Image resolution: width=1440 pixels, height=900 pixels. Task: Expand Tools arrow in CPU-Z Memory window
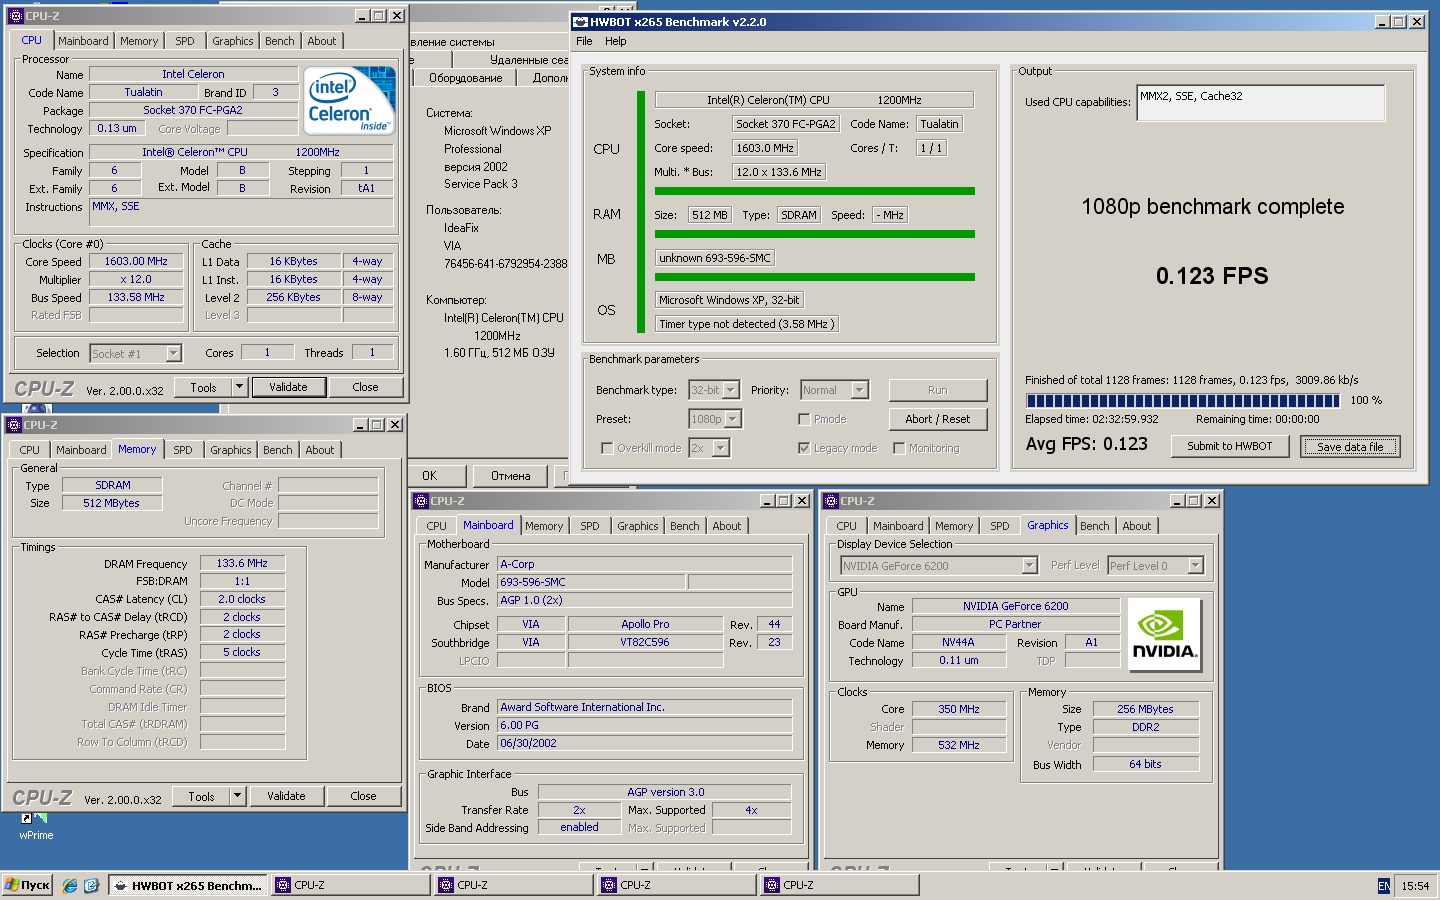coord(237,796)
